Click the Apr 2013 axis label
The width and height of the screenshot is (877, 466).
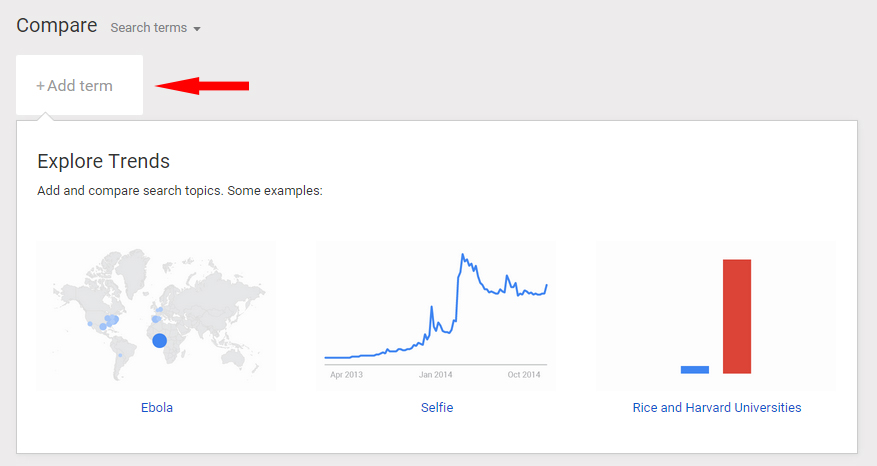(x=346, y=375)
